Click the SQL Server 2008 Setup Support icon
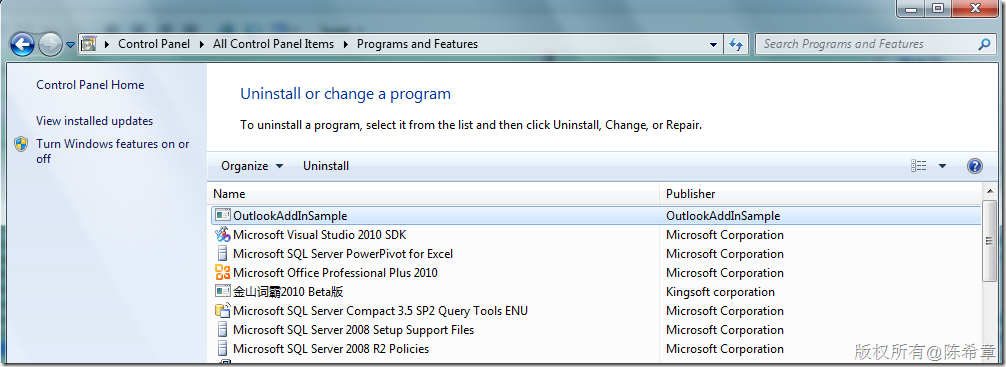 (222, 330)
